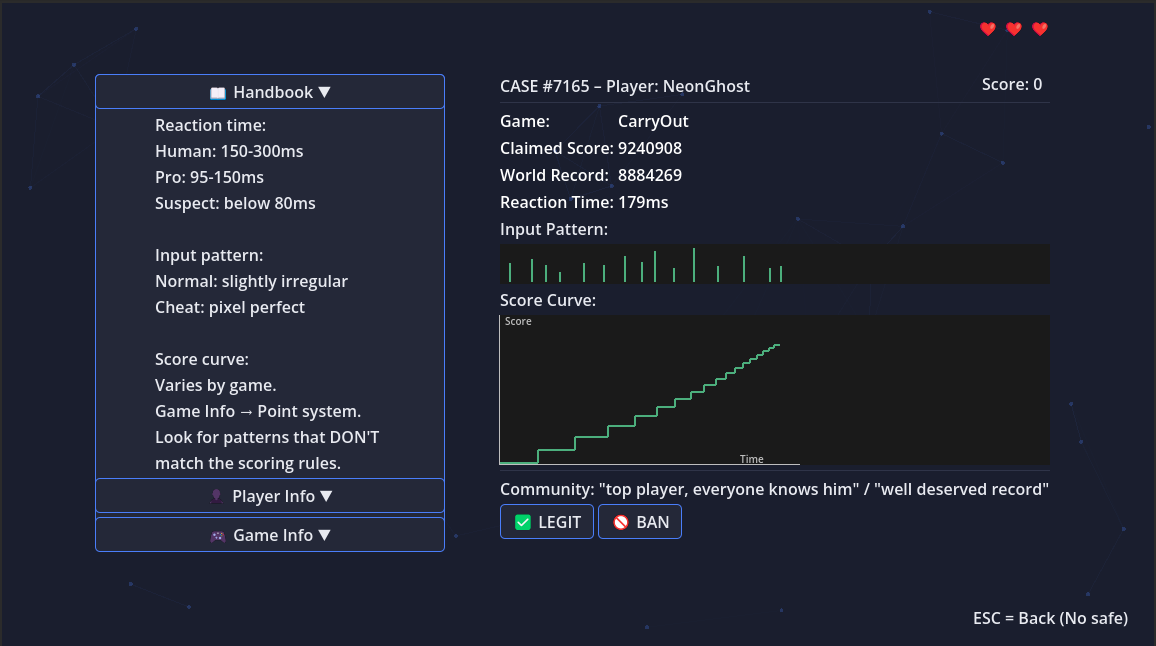The width and height of the screenshot is (1156, 646).
Task: Click the Score: 0 counter
Action: [x=1012, y=85]
